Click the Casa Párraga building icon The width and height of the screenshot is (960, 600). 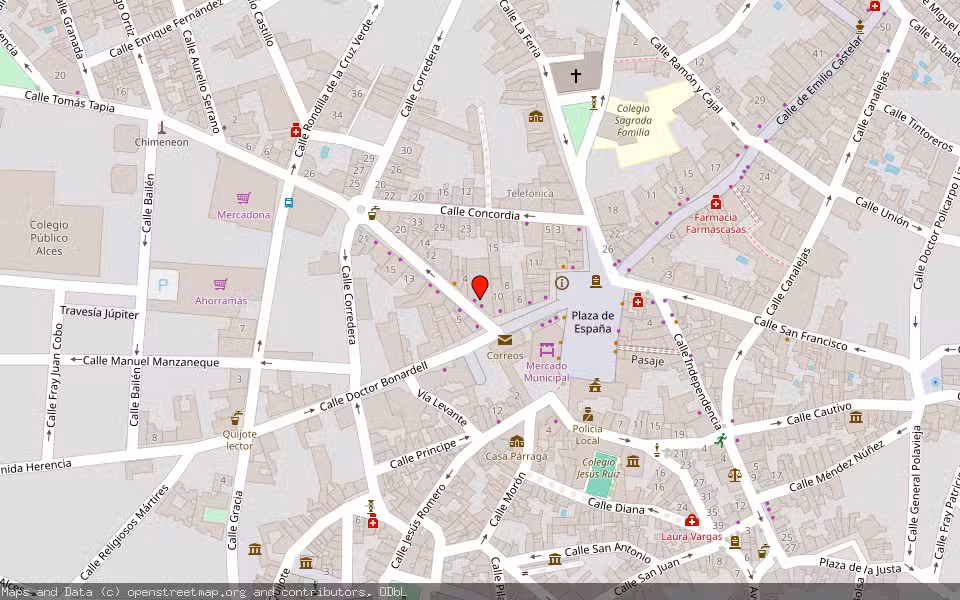[516, 441]
